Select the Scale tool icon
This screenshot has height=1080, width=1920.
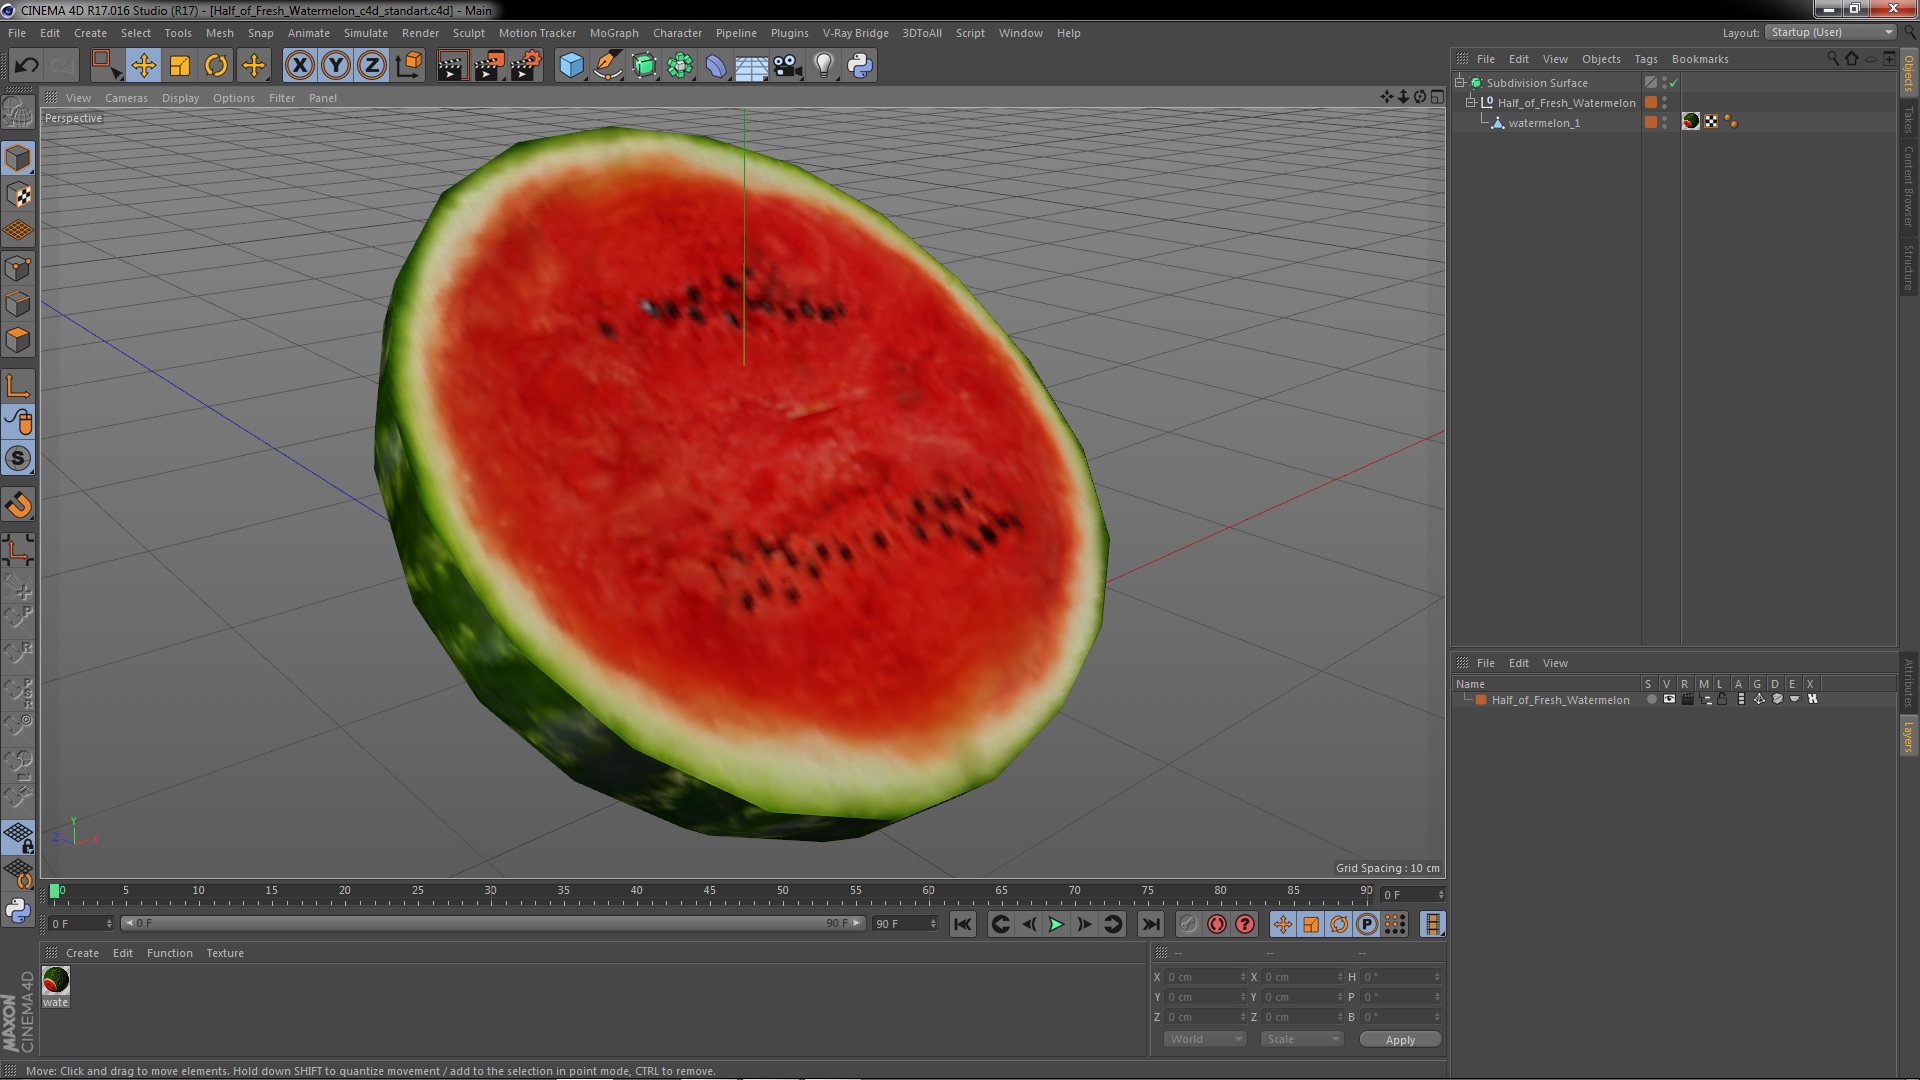[180, 66]
